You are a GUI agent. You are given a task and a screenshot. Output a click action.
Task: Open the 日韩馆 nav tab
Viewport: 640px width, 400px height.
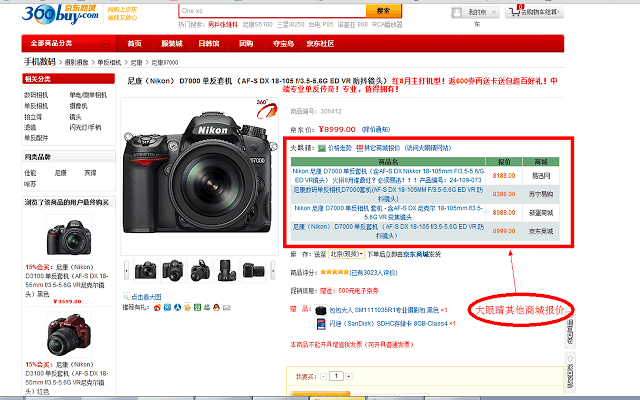tap(209, 44)
